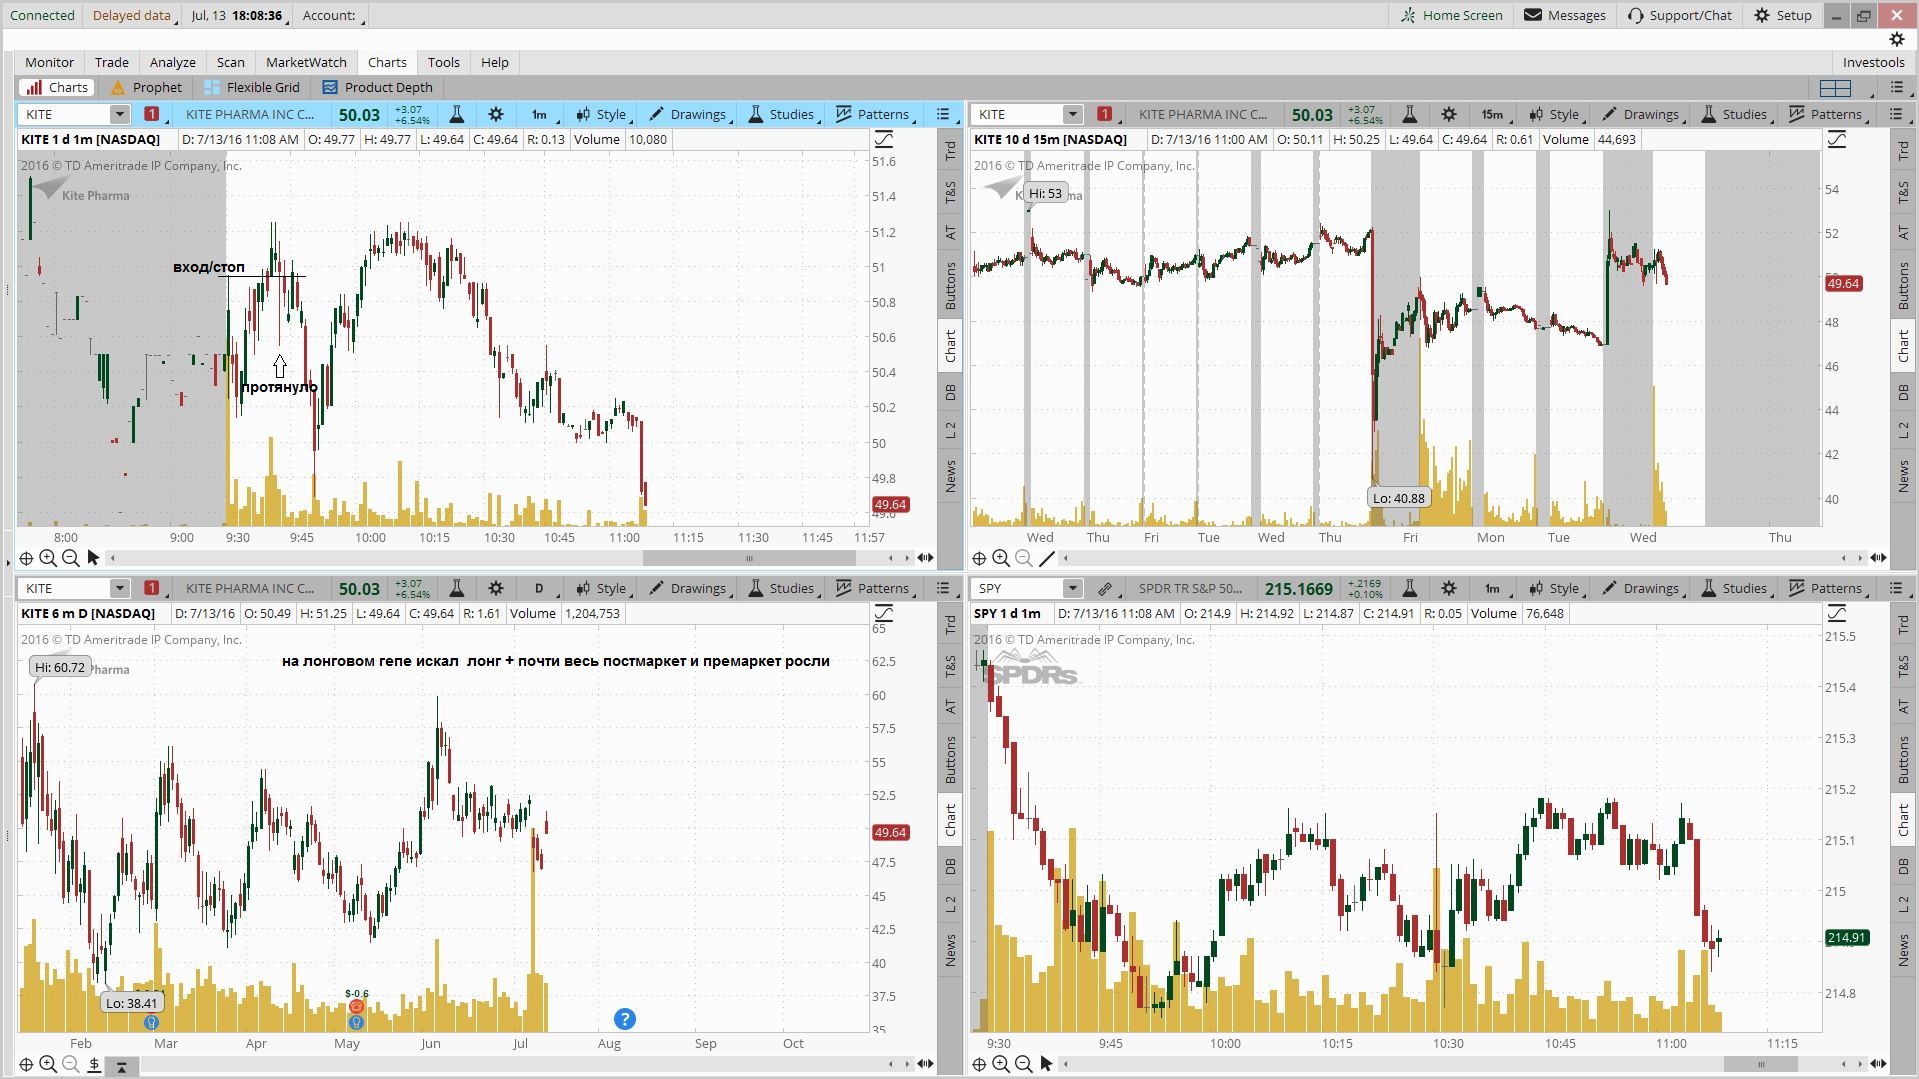Toggle the News side panel on daily chart
This screenshot has width=1919, height=1079.
(950, 950)
